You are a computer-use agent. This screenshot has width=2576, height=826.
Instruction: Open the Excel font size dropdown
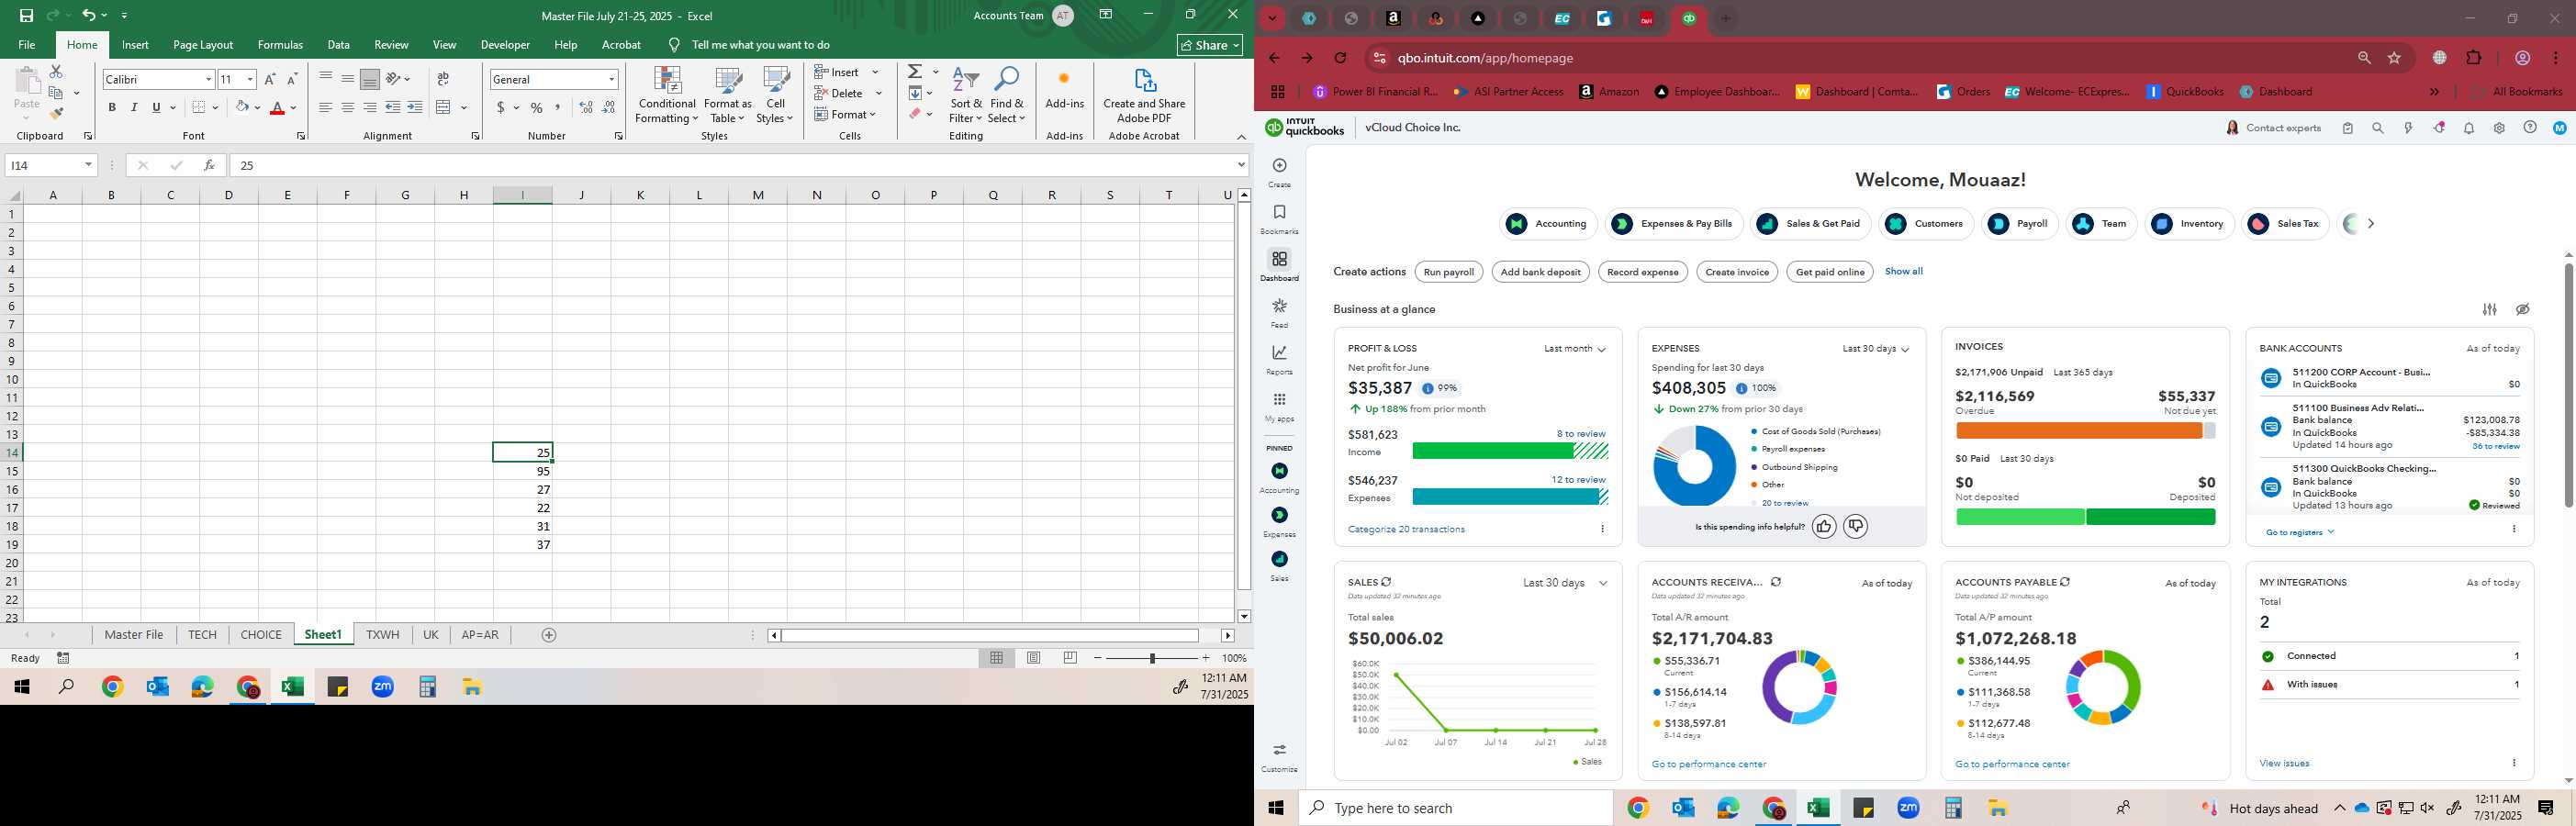coord(250,79)
